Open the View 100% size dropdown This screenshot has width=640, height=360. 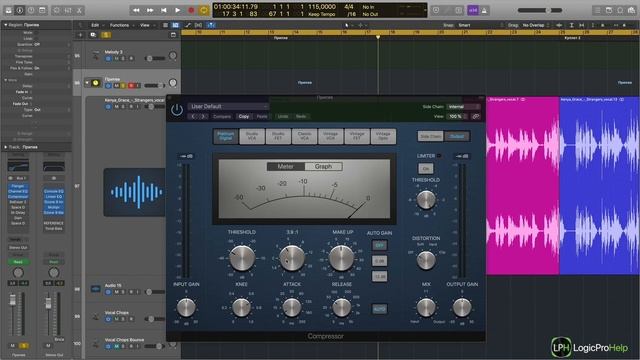coord(457,116)
